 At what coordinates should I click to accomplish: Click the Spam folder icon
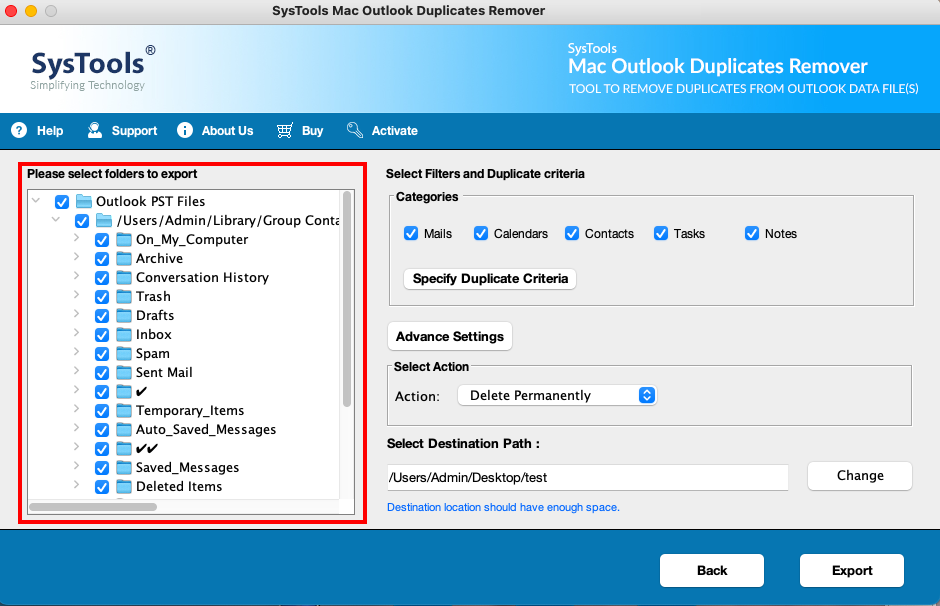pyautogui.click(x=124, y=354)
